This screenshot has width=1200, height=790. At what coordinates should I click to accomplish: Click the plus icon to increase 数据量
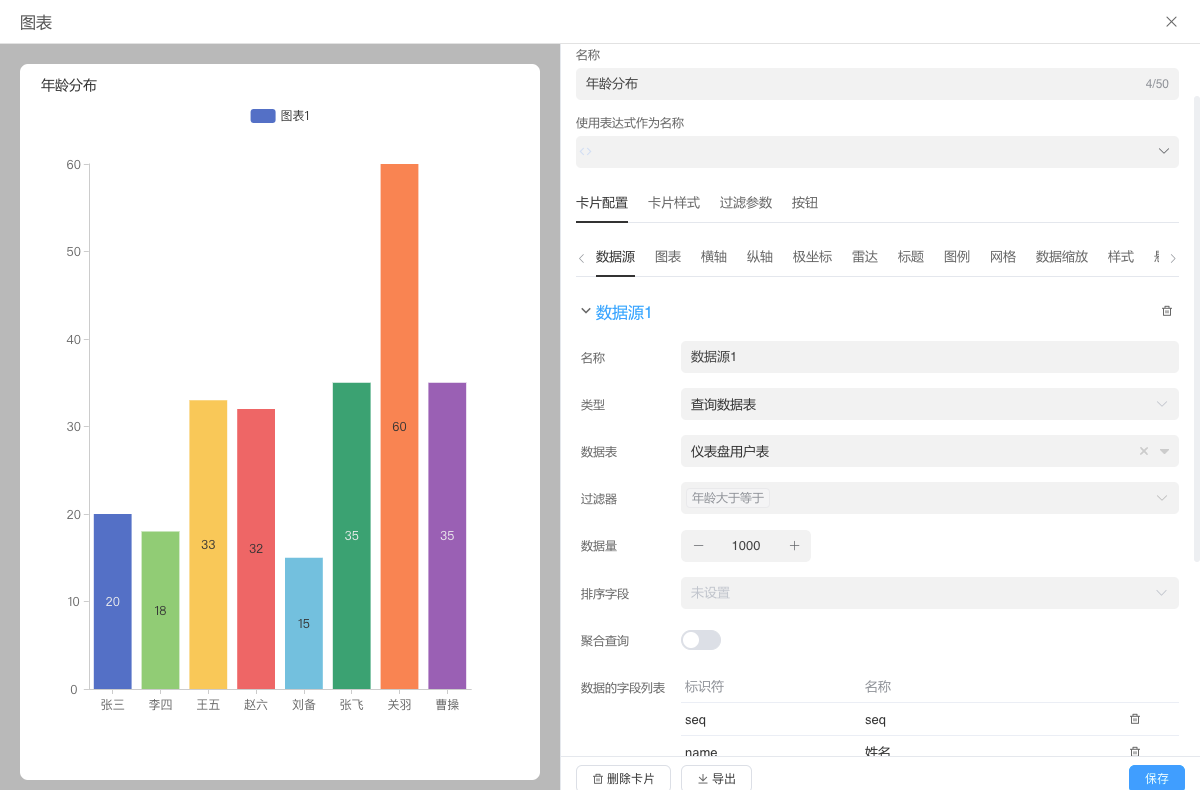(793, 546)
